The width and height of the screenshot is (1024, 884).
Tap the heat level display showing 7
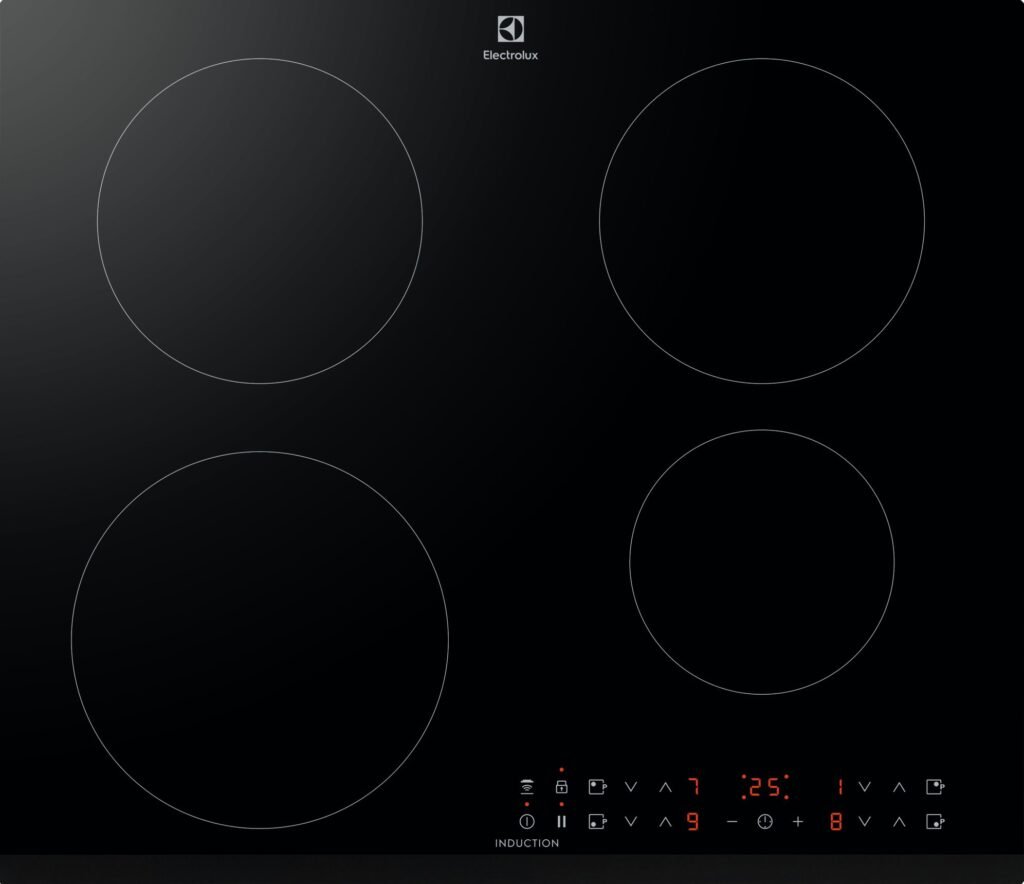point(694,787)
